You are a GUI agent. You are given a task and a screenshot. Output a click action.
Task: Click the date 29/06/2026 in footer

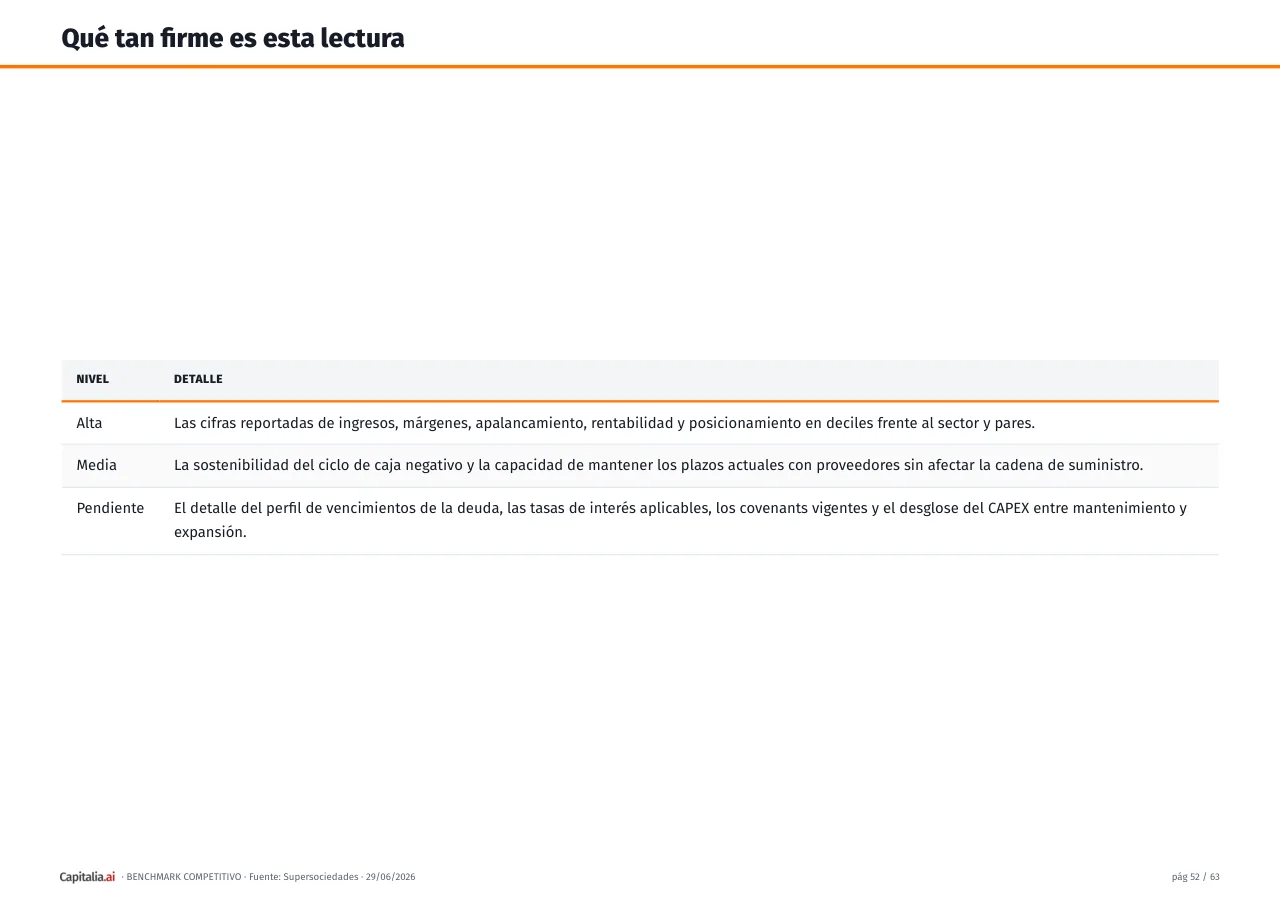pos(390,877)
